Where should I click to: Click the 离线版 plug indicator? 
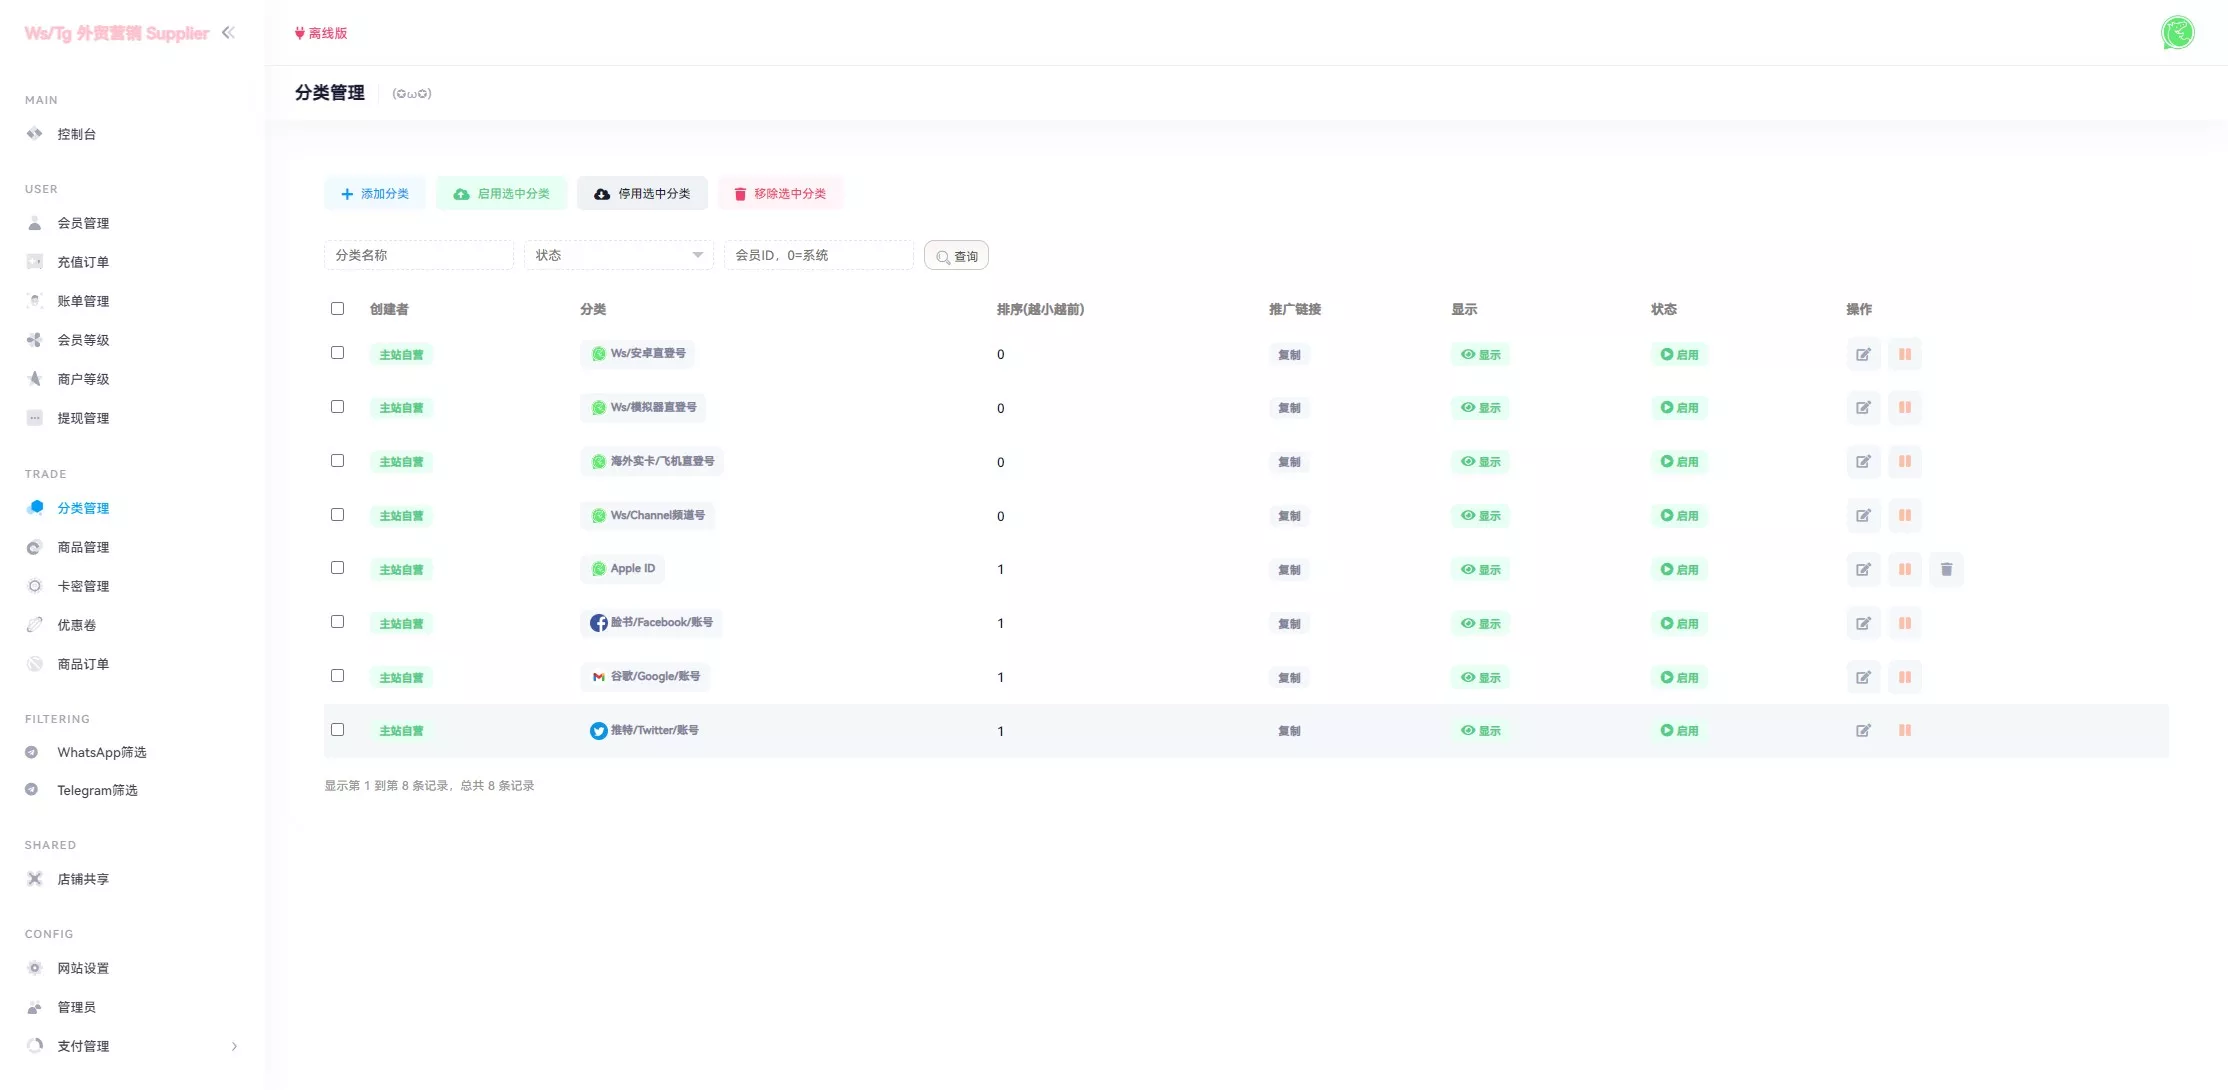pyautogui.click(x=321, y=33)
